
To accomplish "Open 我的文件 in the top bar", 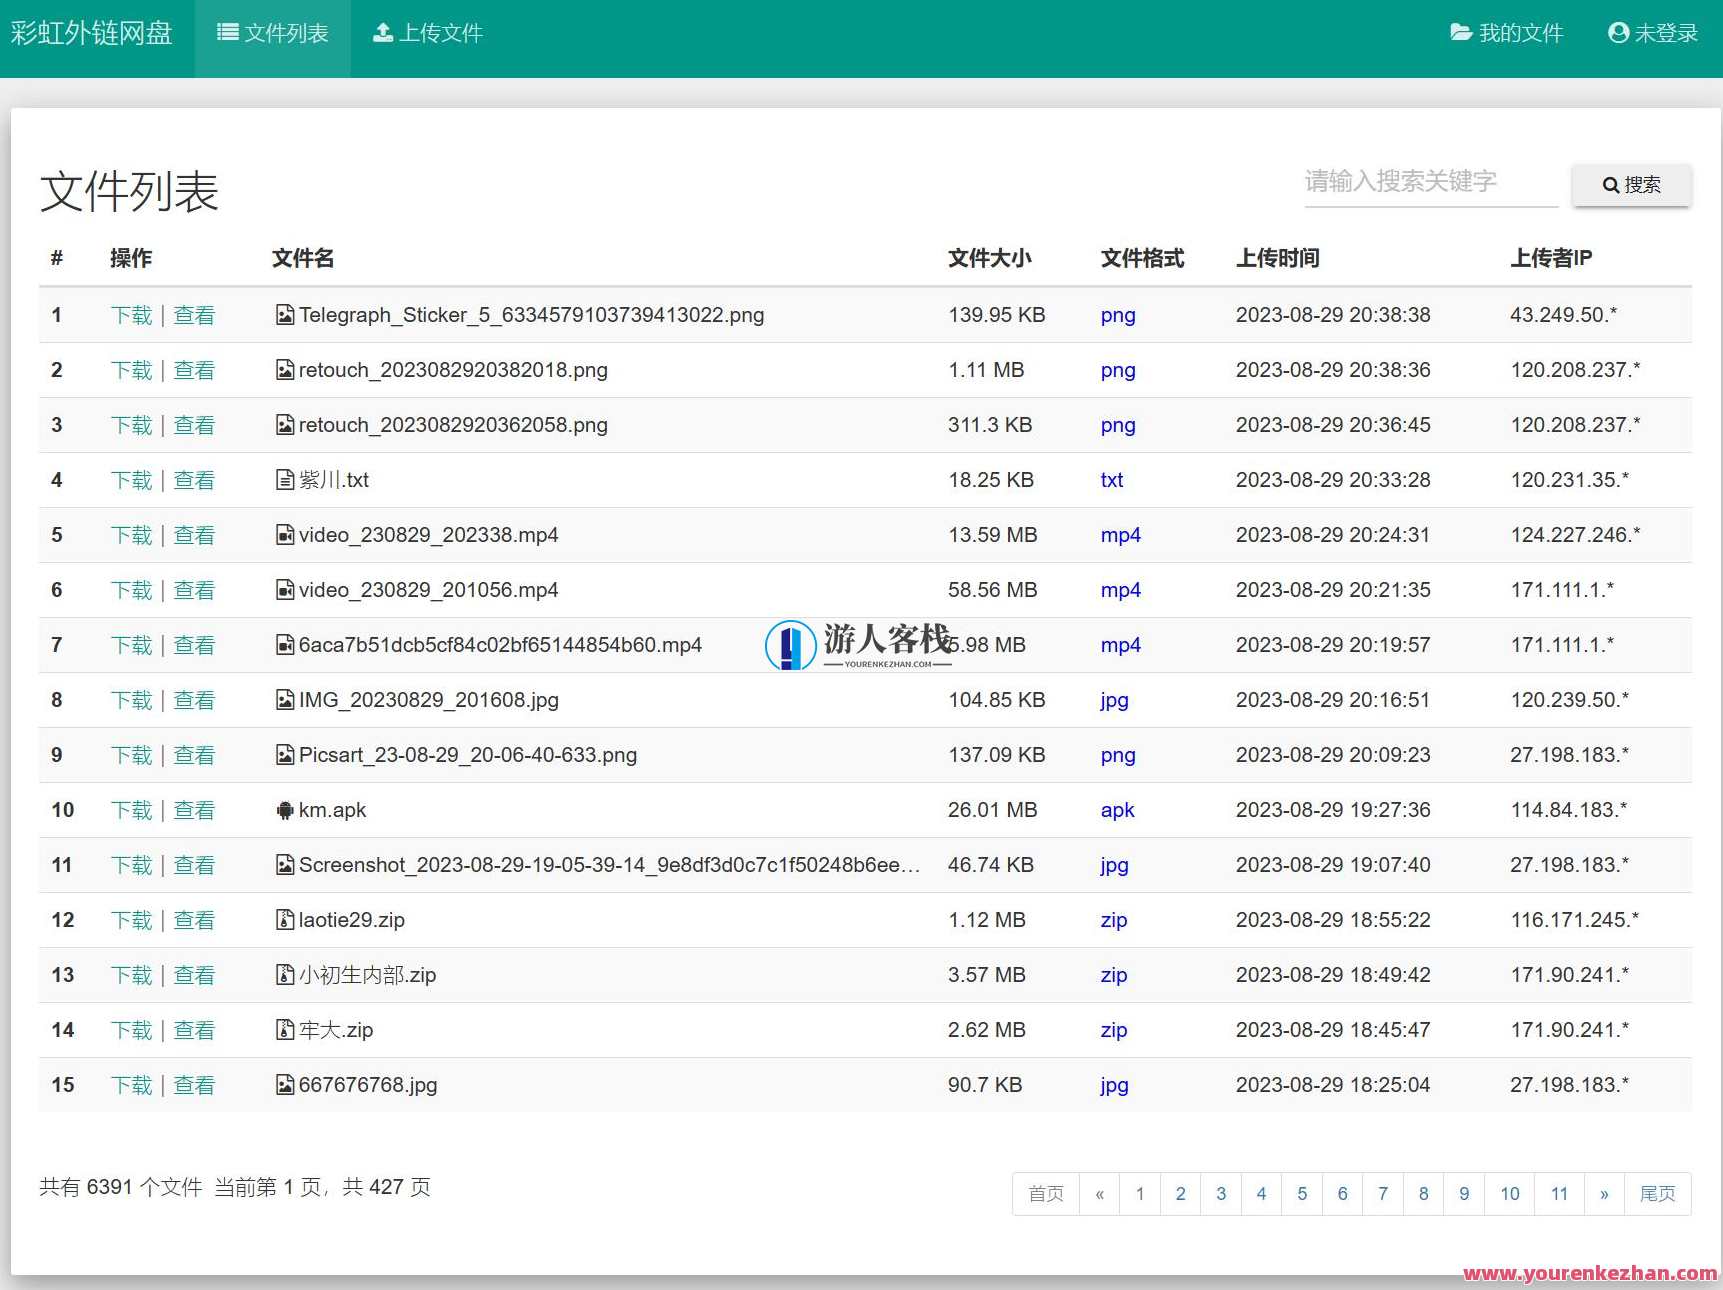I will pyautogui.click(x=1506, y=34).
